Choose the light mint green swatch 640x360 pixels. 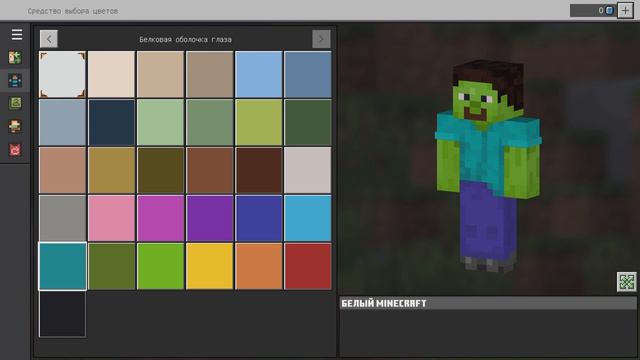pos(160,122)
